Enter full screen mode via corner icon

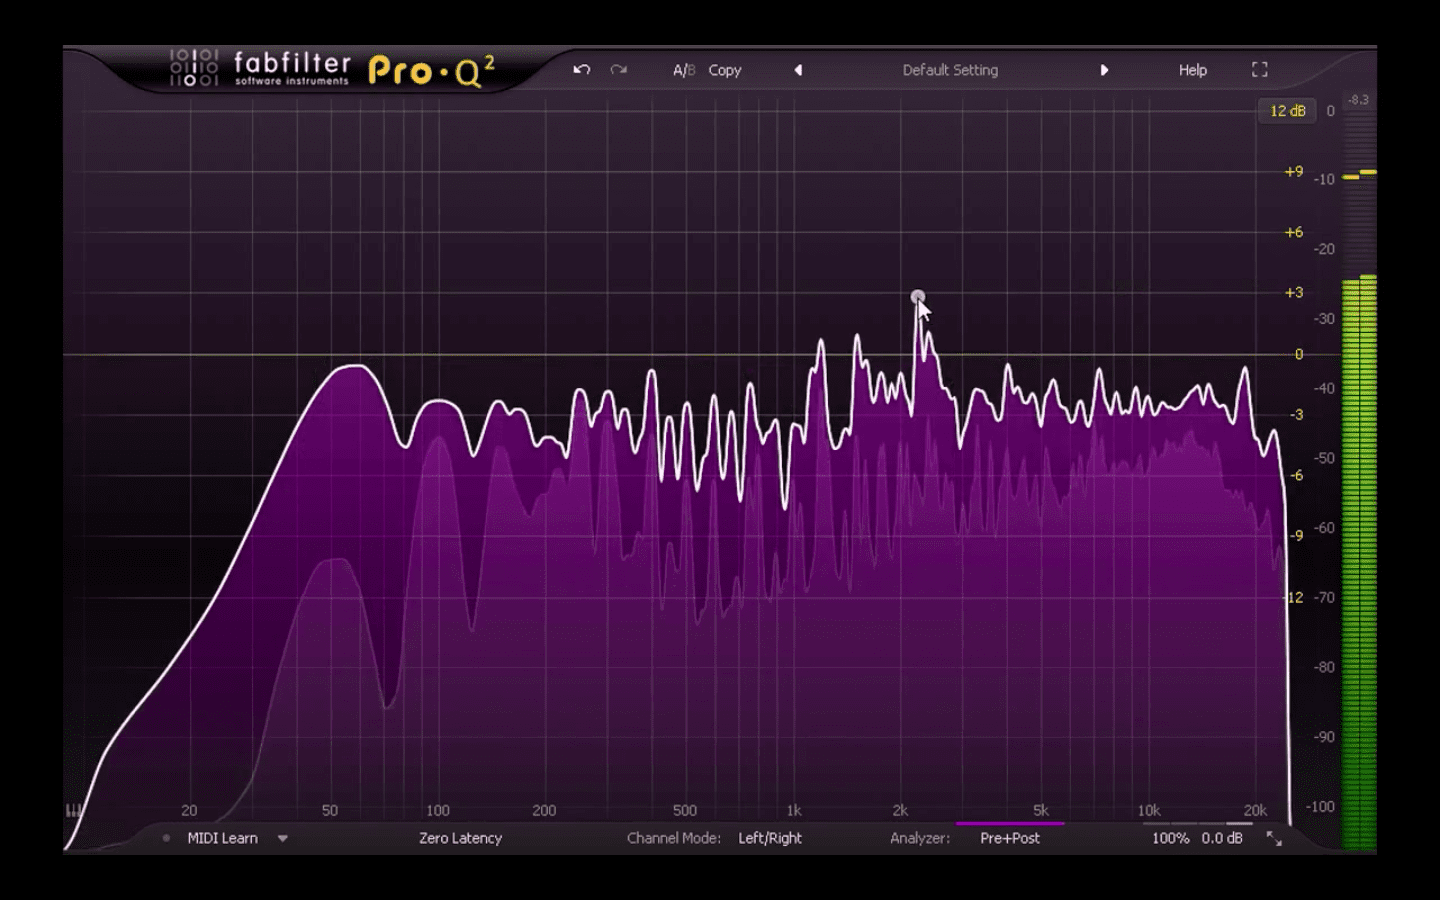[x=1260, y=70]
